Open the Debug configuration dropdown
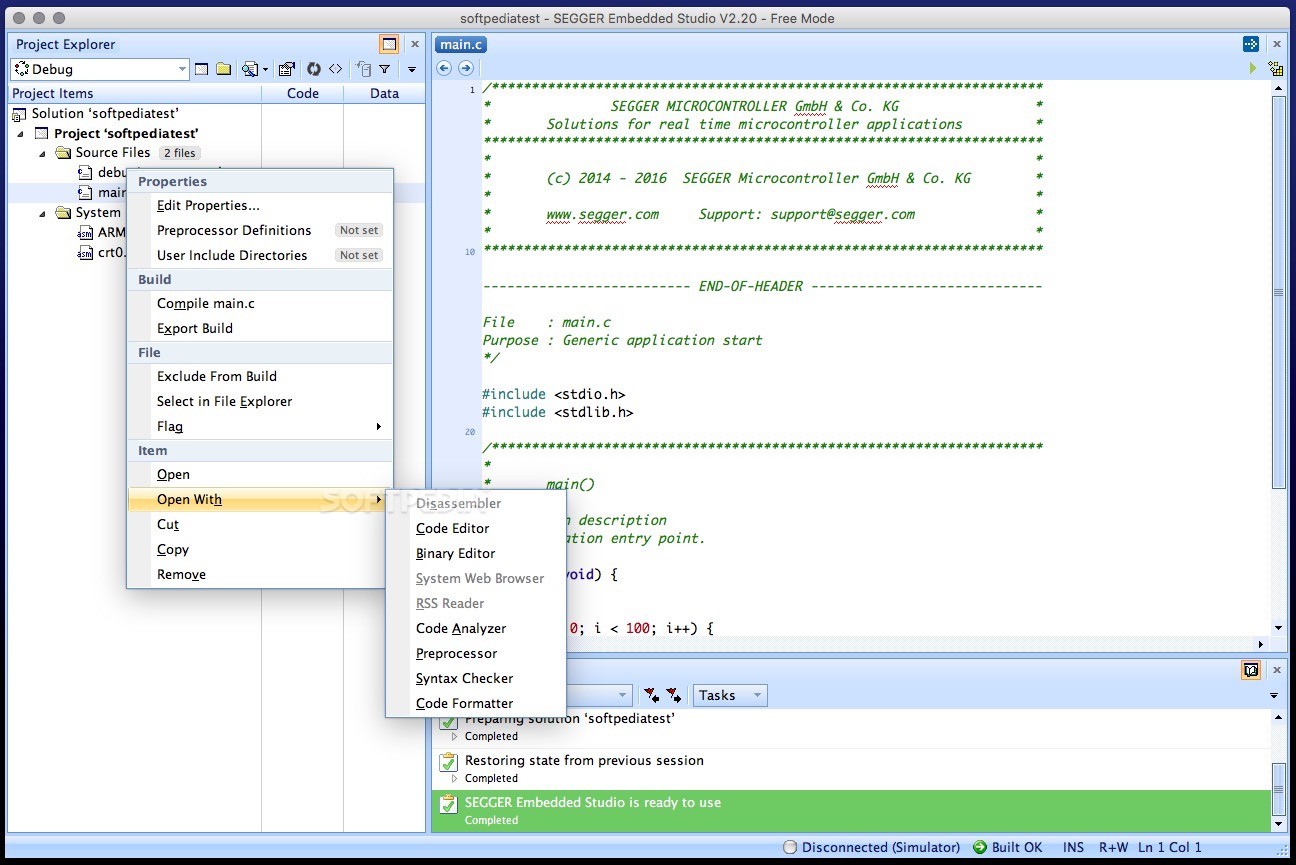 coord(99,69)
